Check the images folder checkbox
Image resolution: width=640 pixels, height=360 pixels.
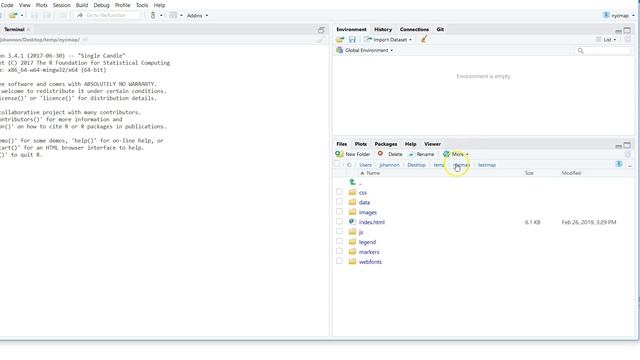click(339, 211)
